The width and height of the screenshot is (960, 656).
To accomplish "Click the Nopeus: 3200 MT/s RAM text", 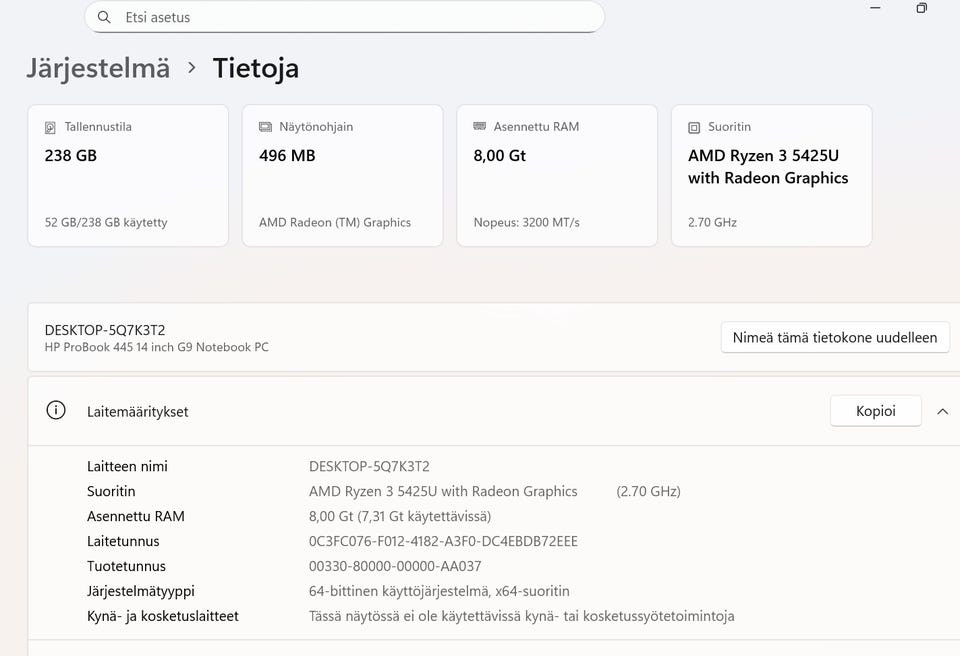I will click(526, 222).
